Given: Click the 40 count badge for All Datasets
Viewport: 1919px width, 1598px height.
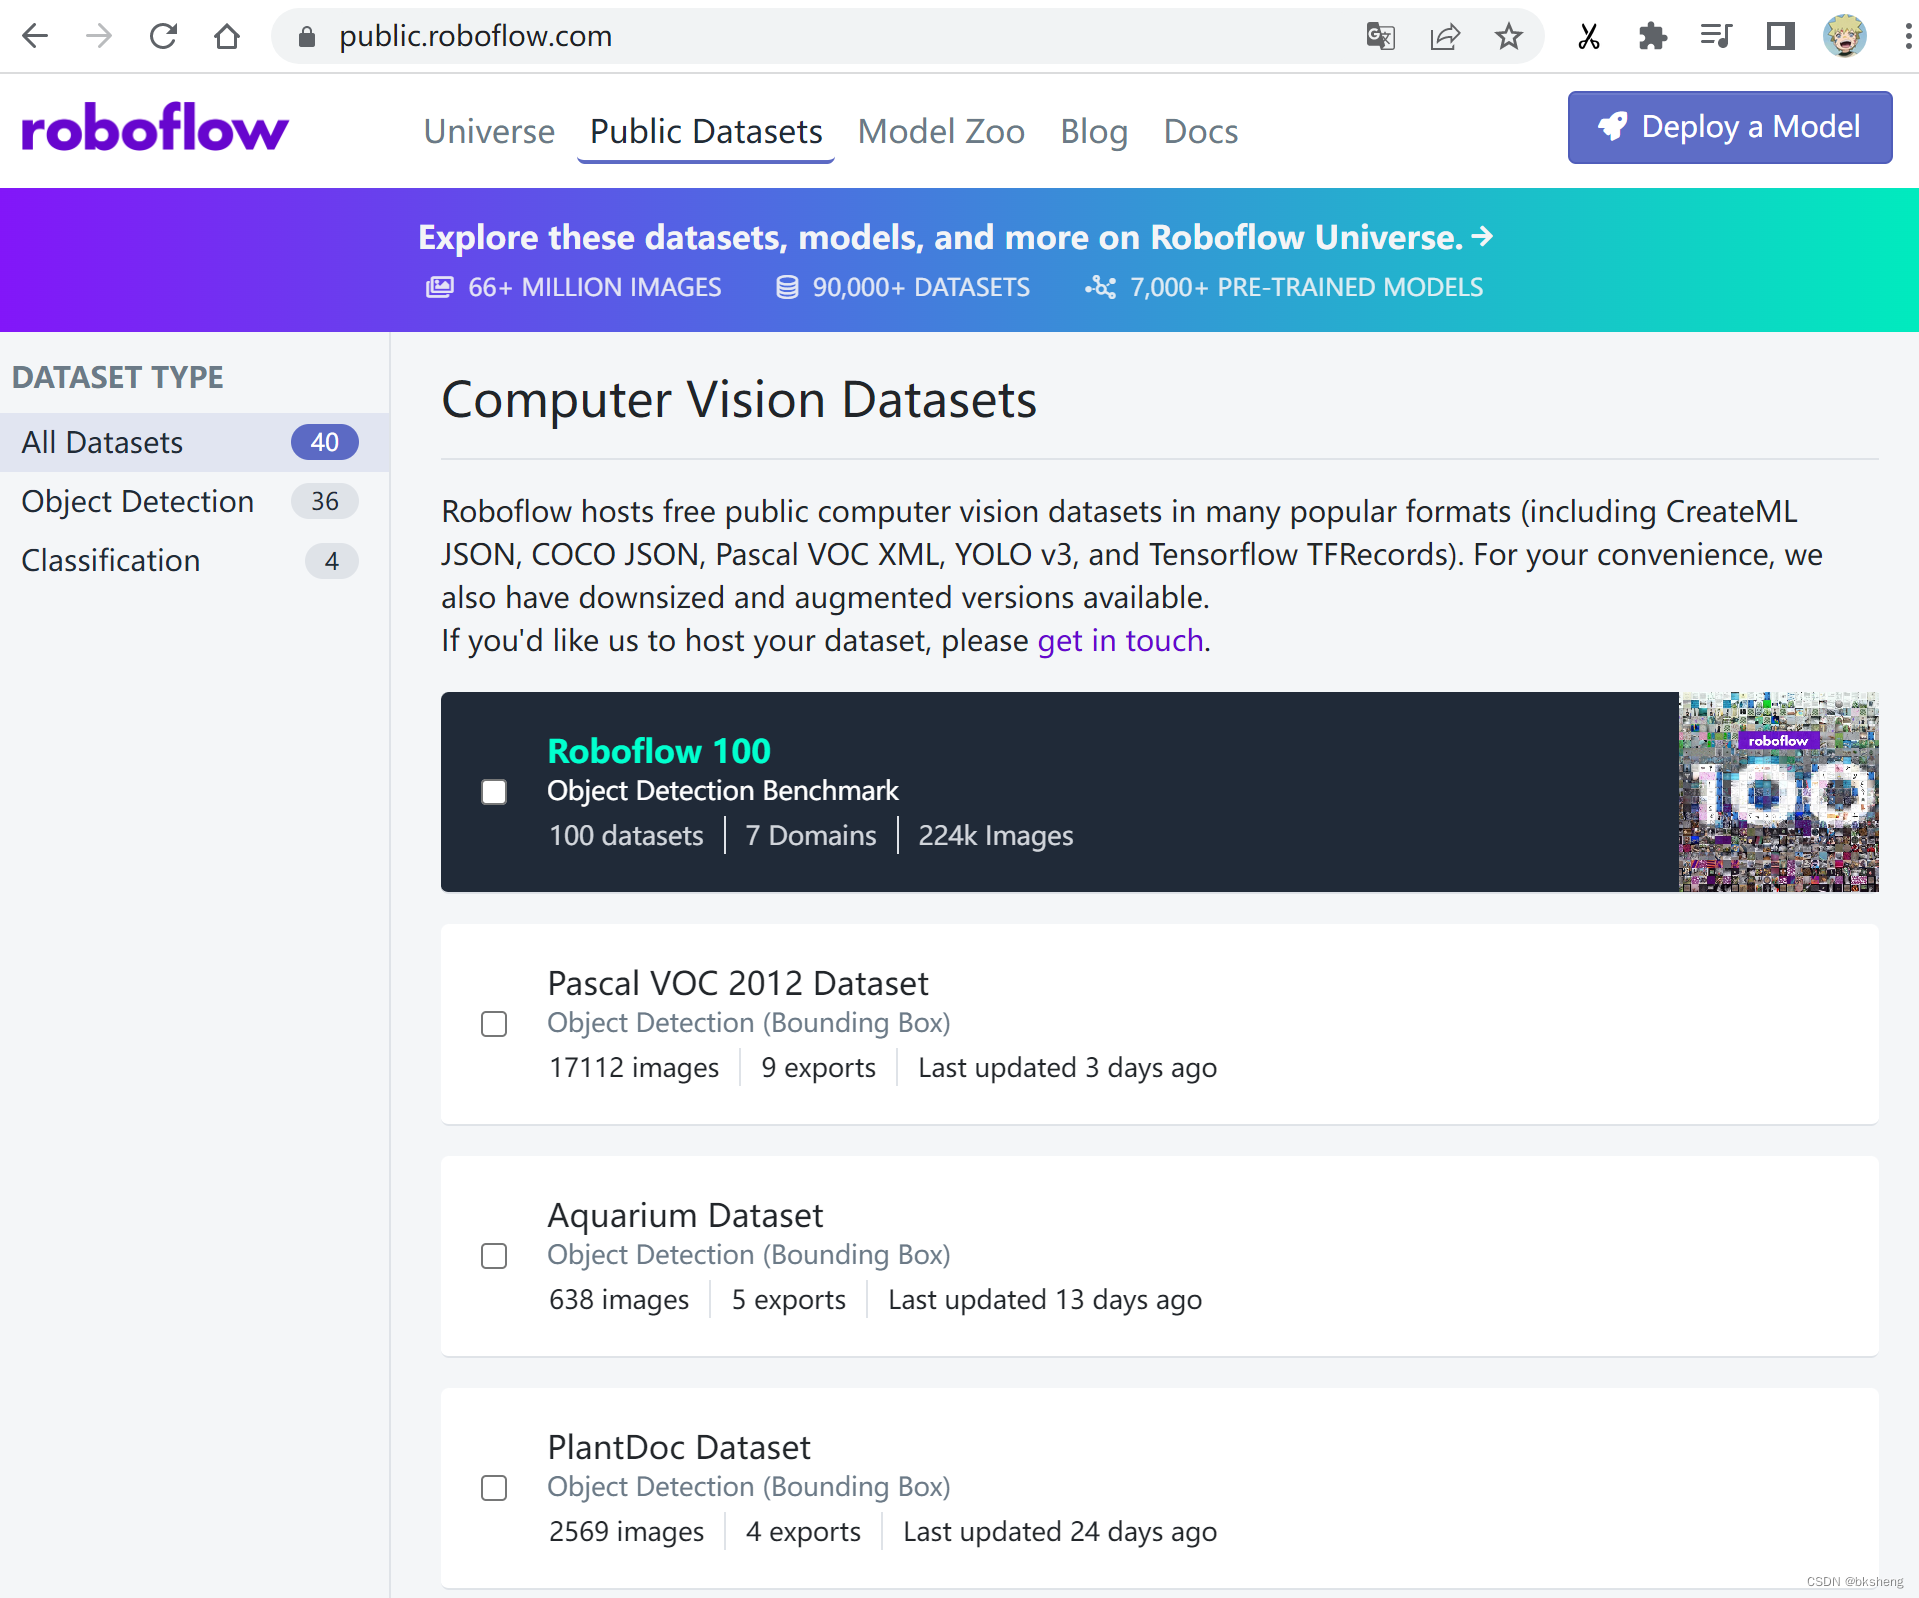Looking at the screenshot, I should (x=324, y=442).
